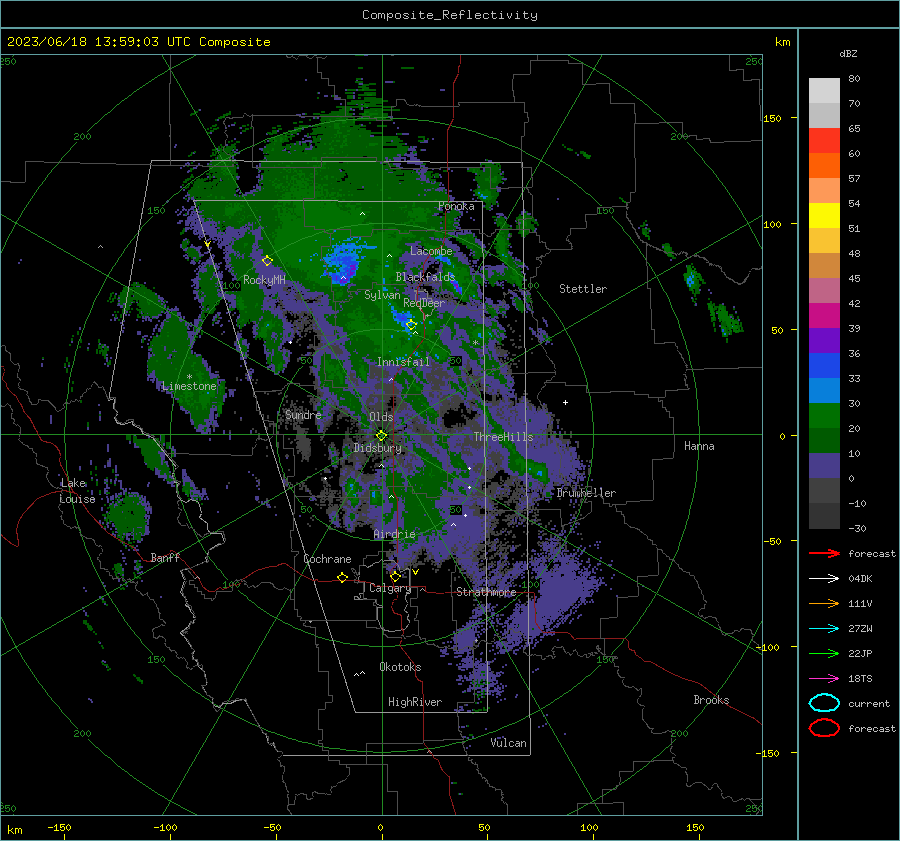This screenshot has width=900, height=841.
Task: Click the white plus marker west of Hanna
Action: [x=565, y=402]
